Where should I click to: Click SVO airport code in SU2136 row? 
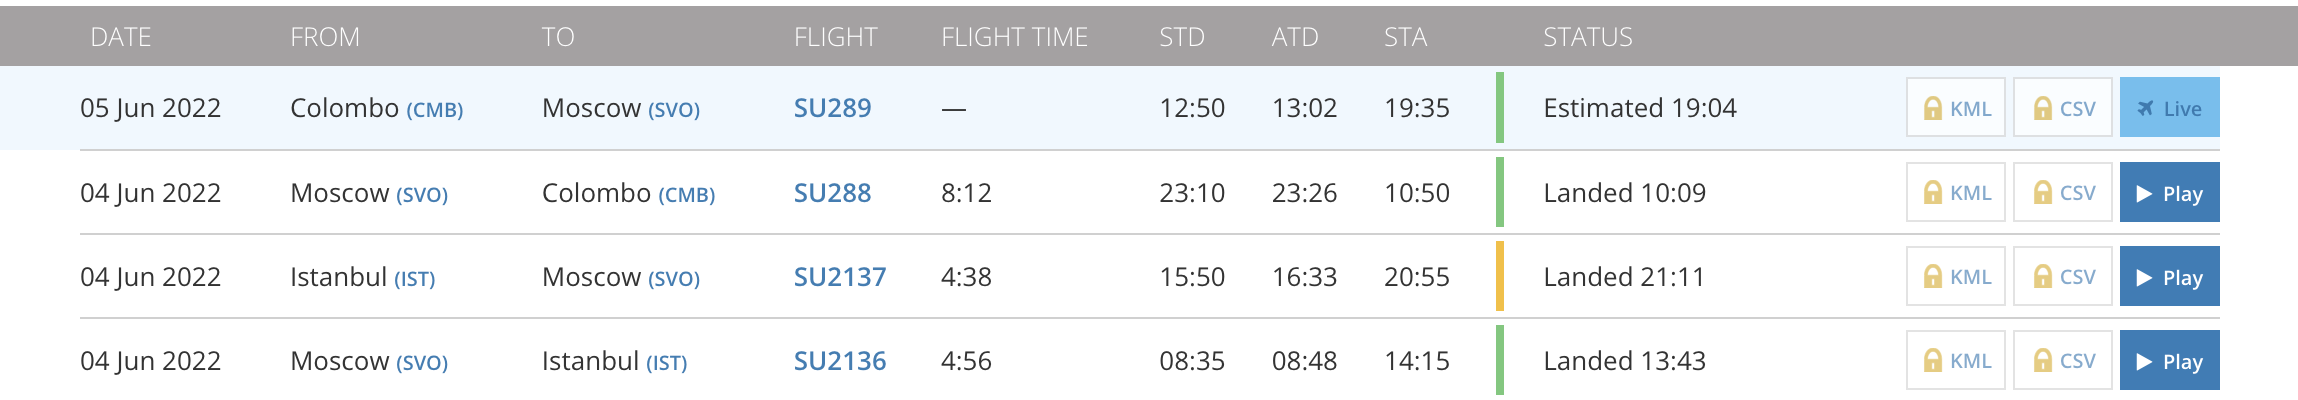[x=421, y=363]
